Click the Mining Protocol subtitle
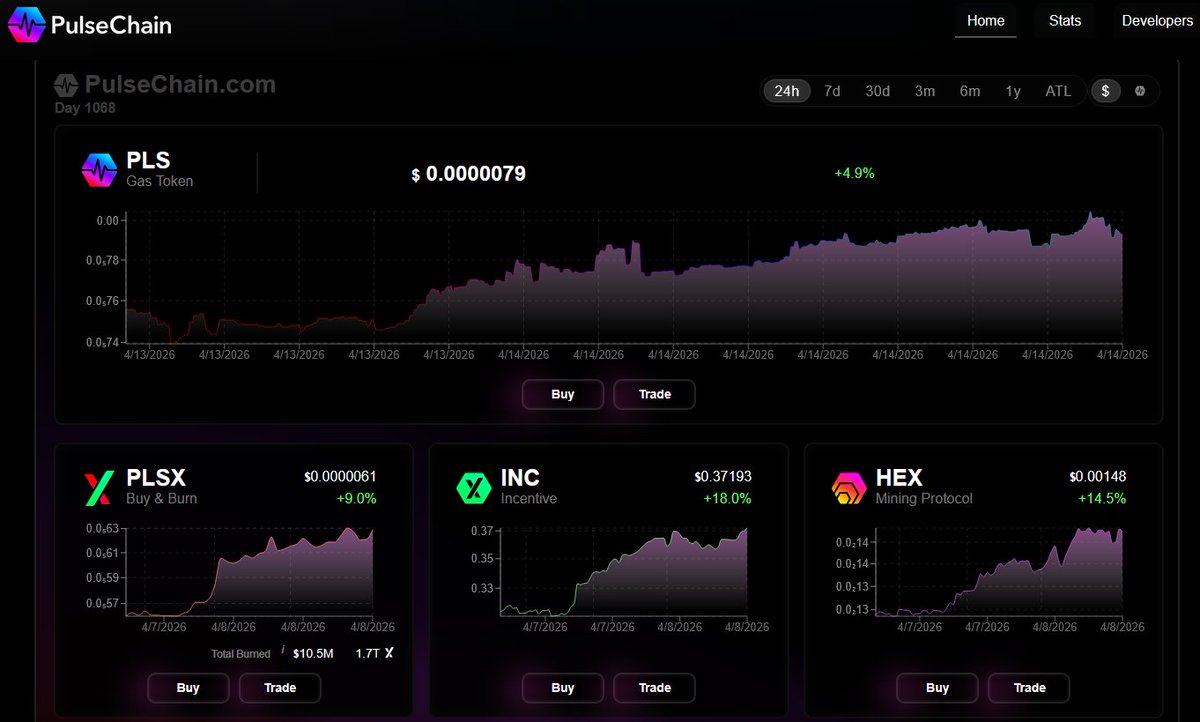The image size is (1200, 722). (924, 498)
